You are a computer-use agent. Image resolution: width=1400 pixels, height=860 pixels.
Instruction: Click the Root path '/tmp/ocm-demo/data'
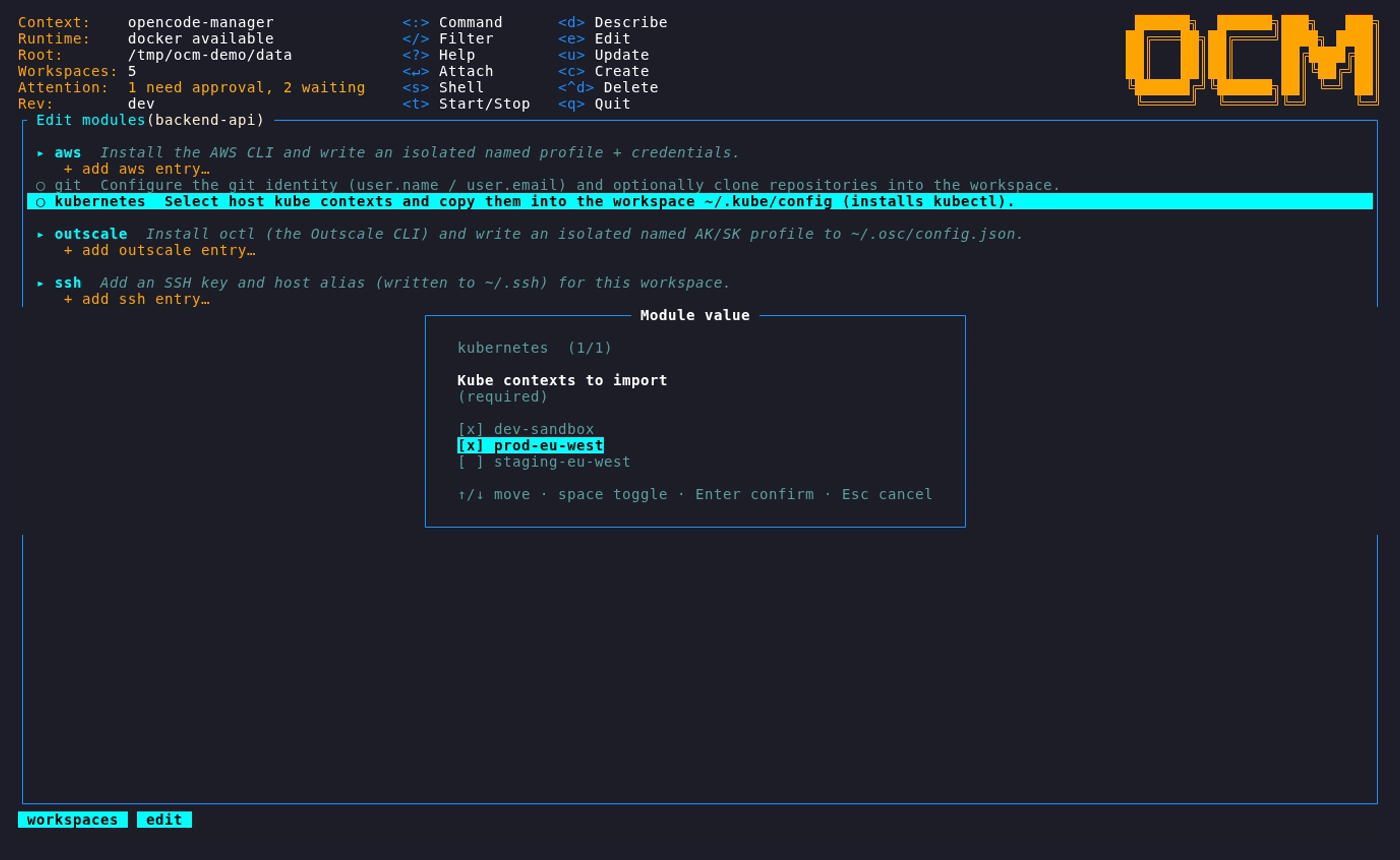(x=210, y=55)
